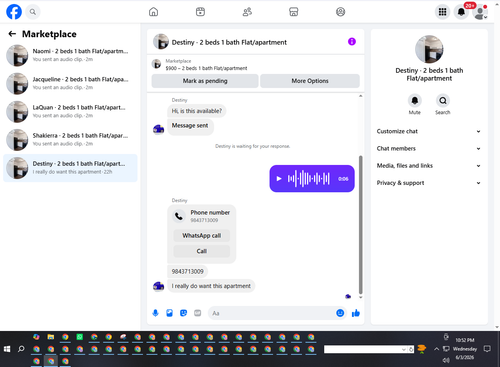Click the 9843713009 message bubble
The image size is (500, 367).
(x=187, y=271)
